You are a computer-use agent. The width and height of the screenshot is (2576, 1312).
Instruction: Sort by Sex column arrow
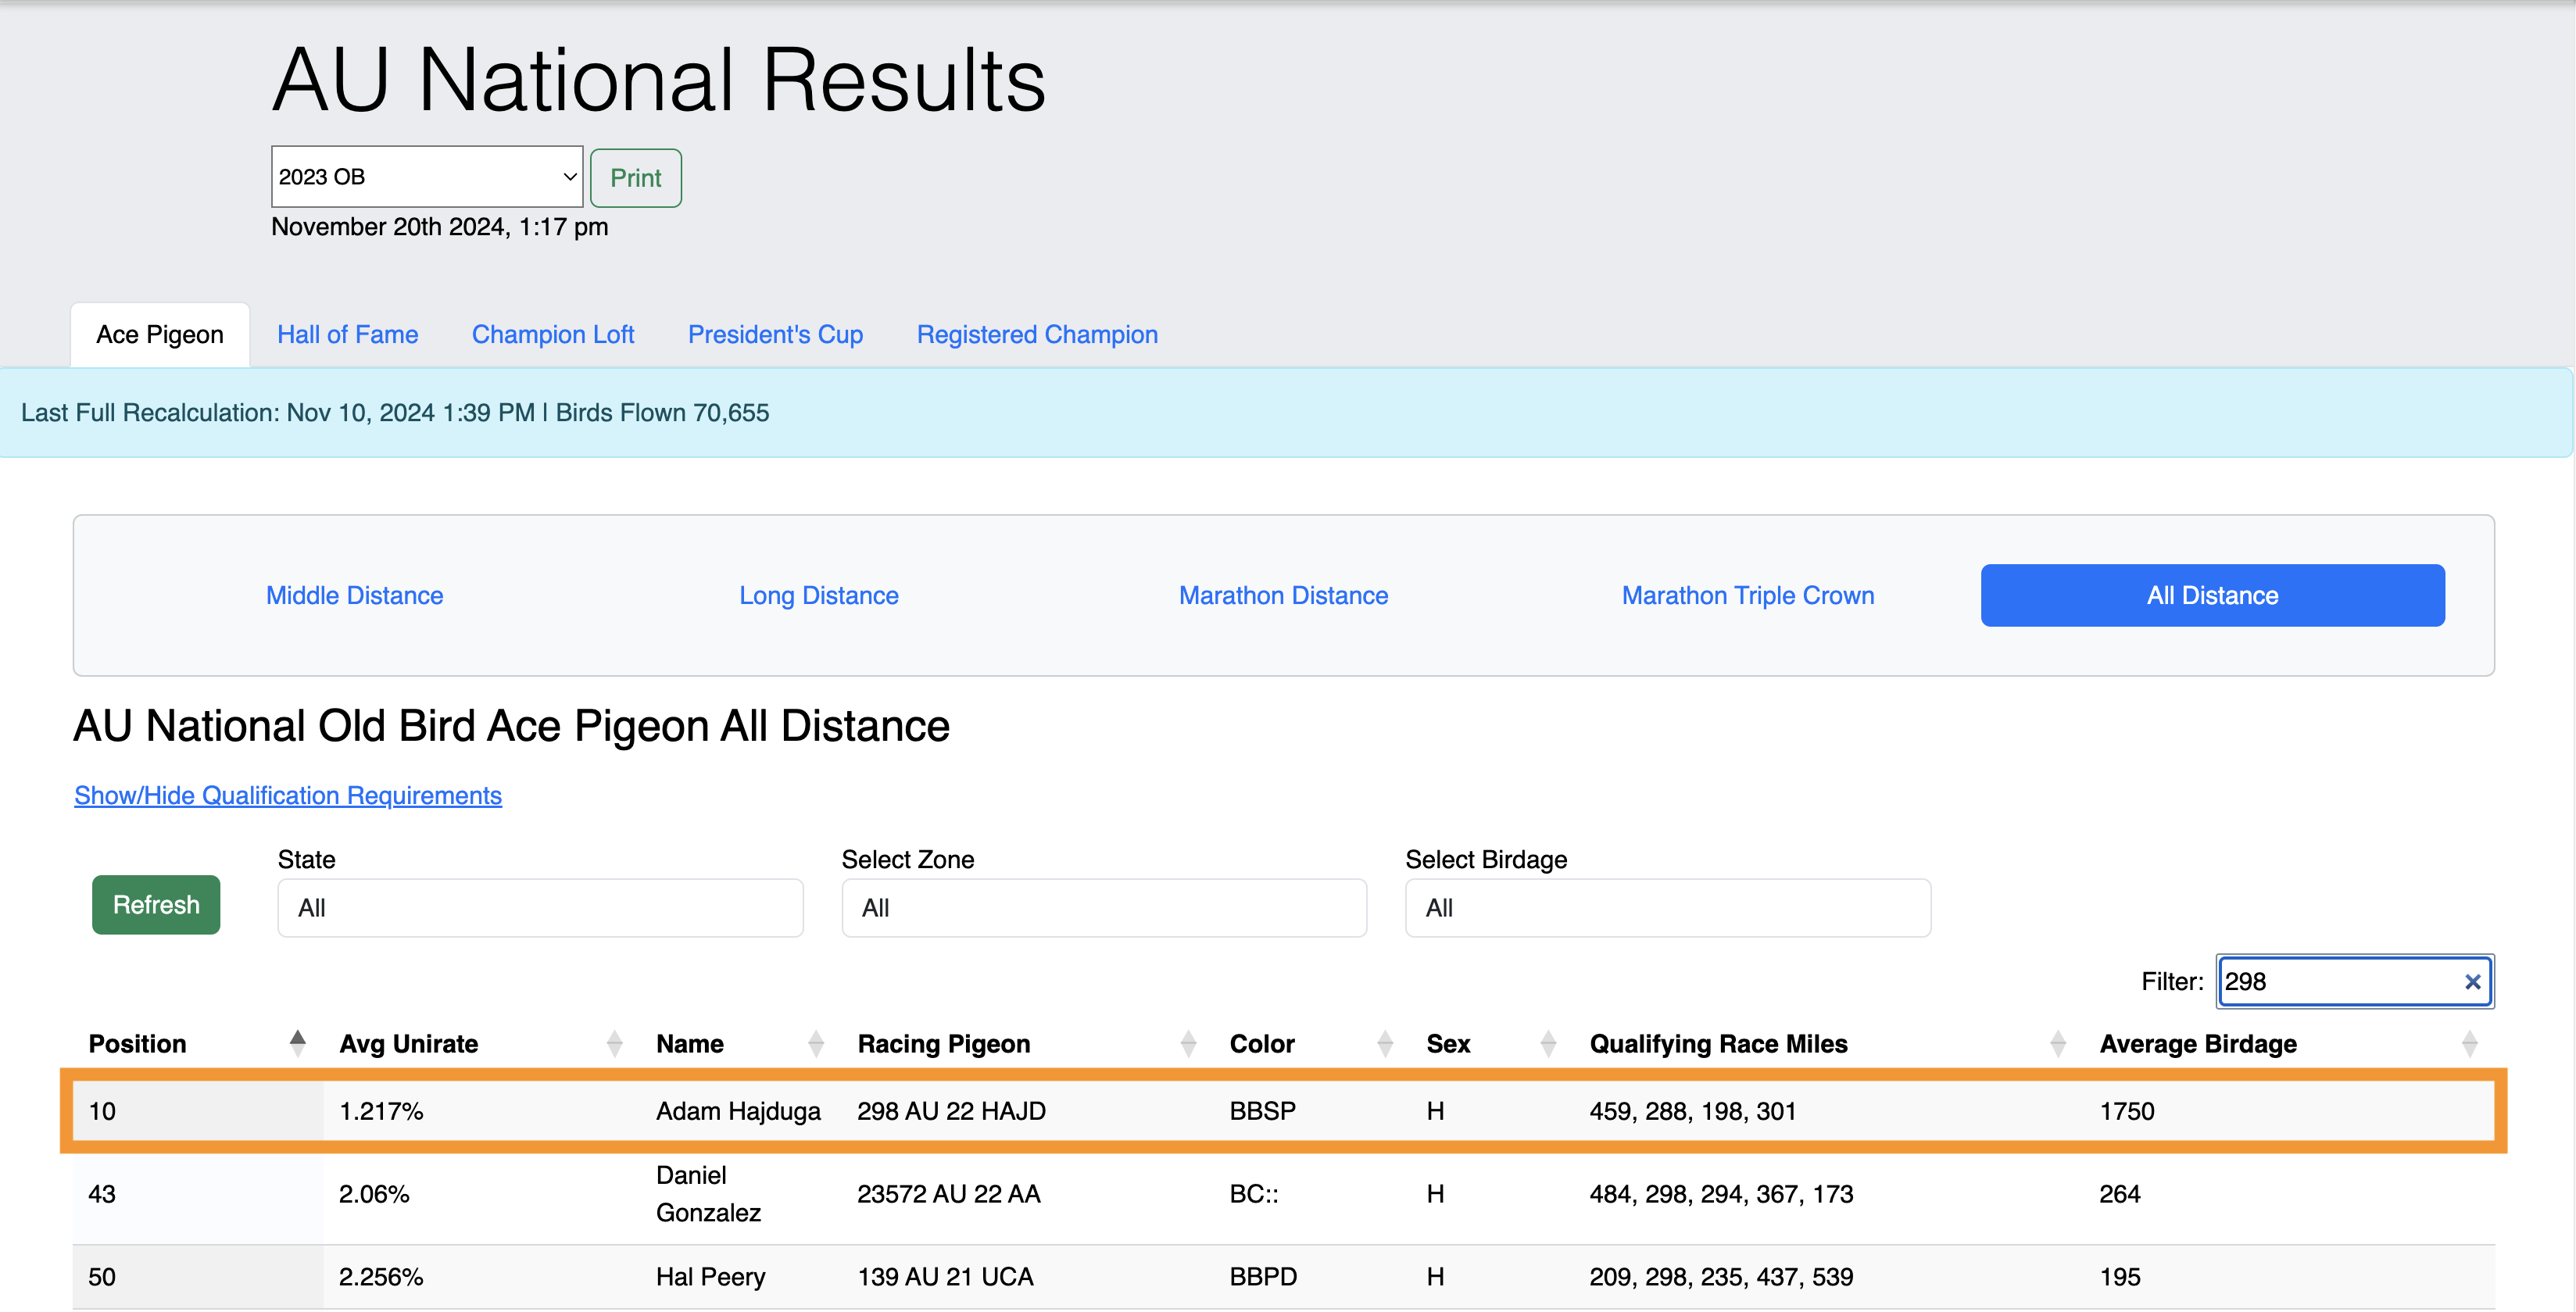(1548, 1043)
